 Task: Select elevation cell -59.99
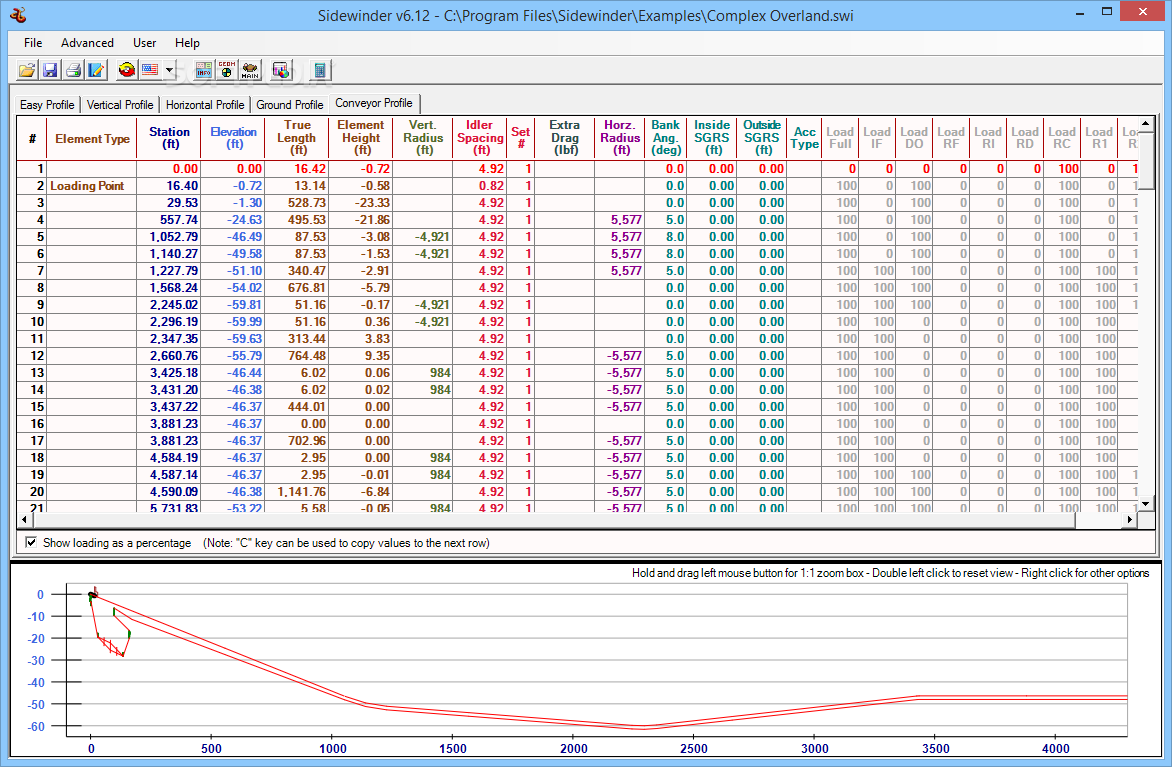(x=233, y=321)
